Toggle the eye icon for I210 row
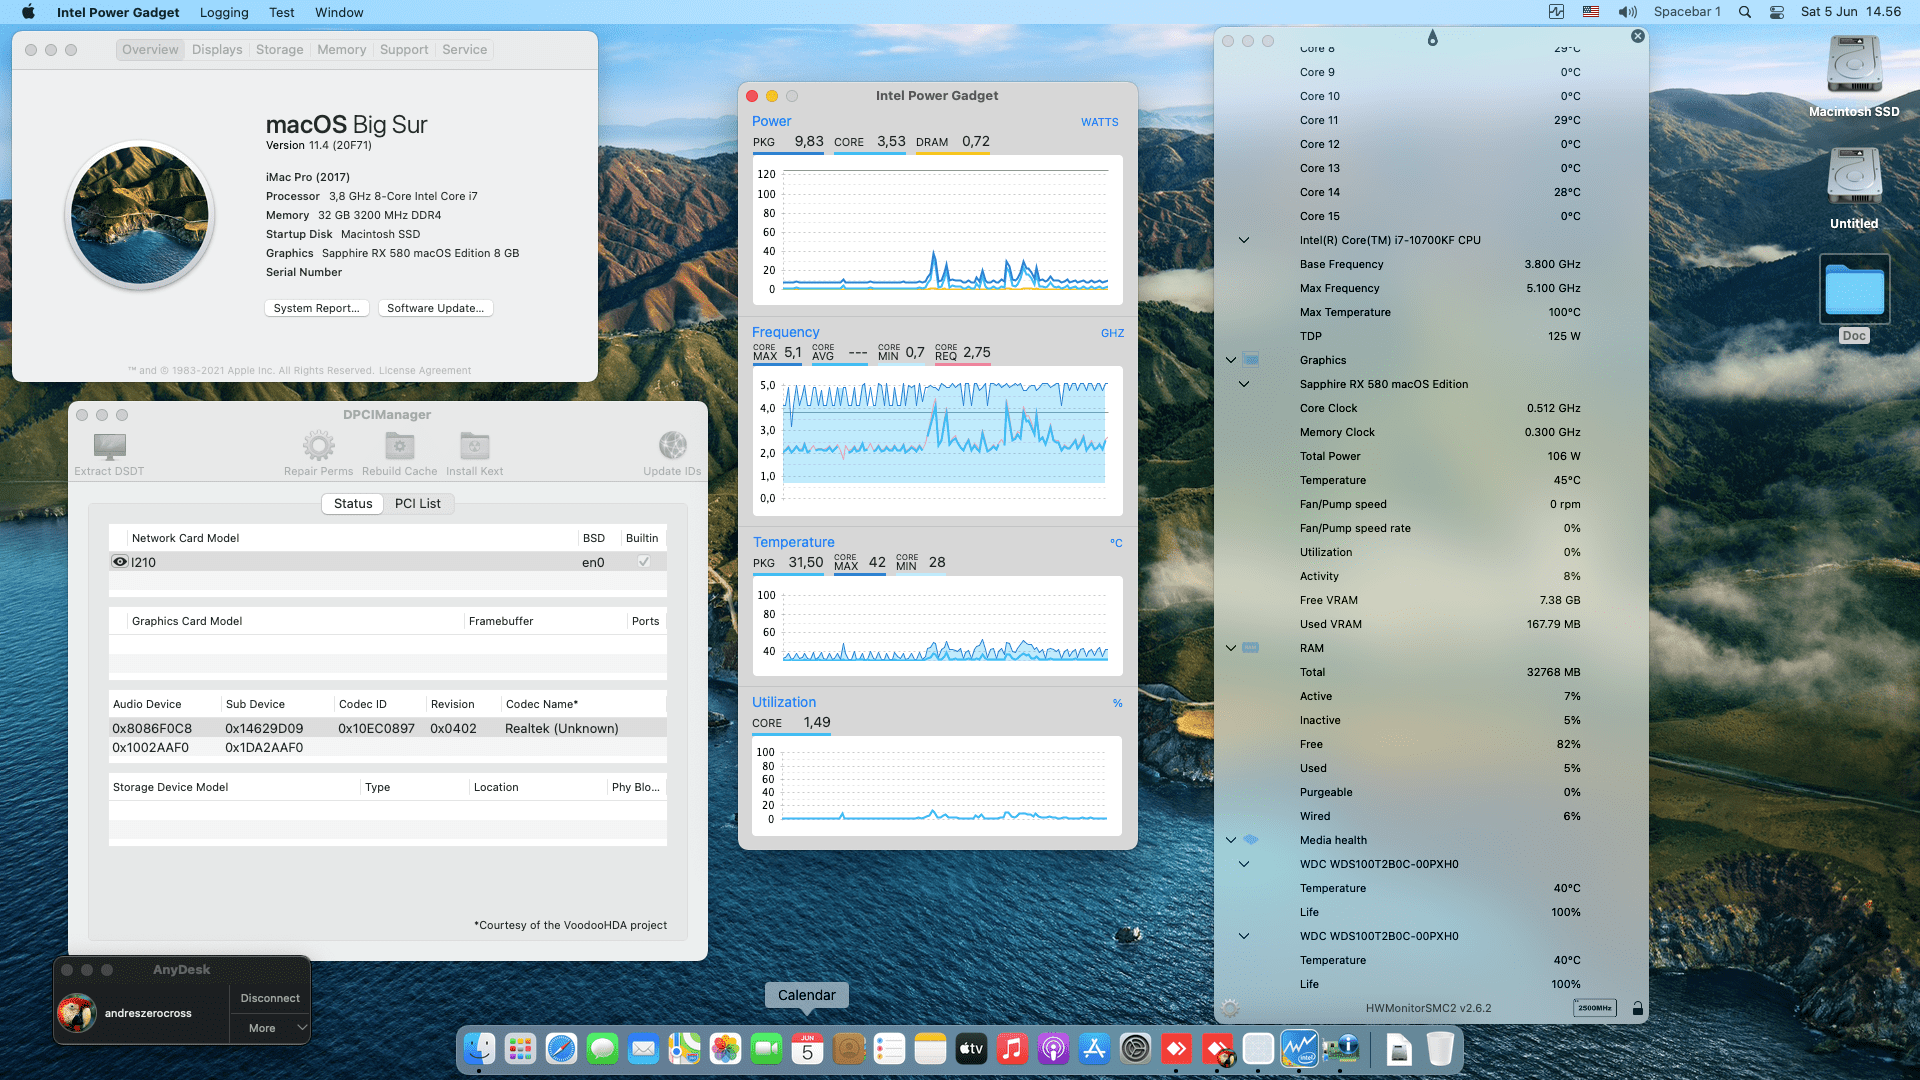Viewport: 1920px width, 1080px height. pyautogui.click(x=120, y=562)
